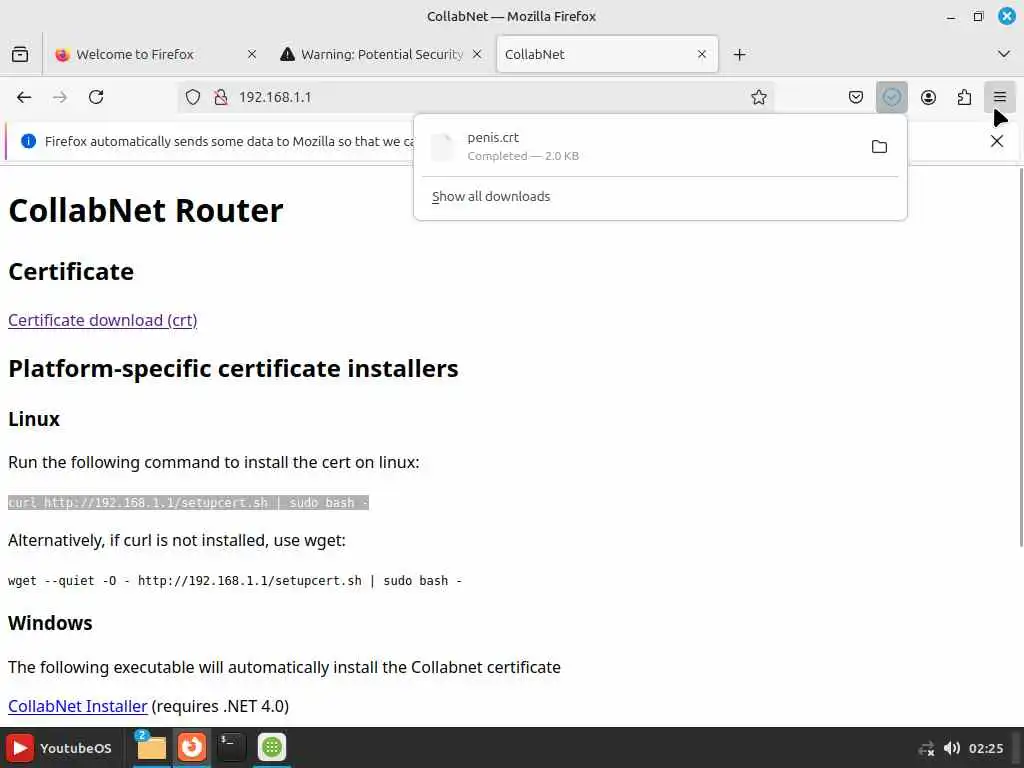Click the info icon in notification bar
Image resolution: width=1024 pixels, height=768 pixels.
tap(28, 141)
